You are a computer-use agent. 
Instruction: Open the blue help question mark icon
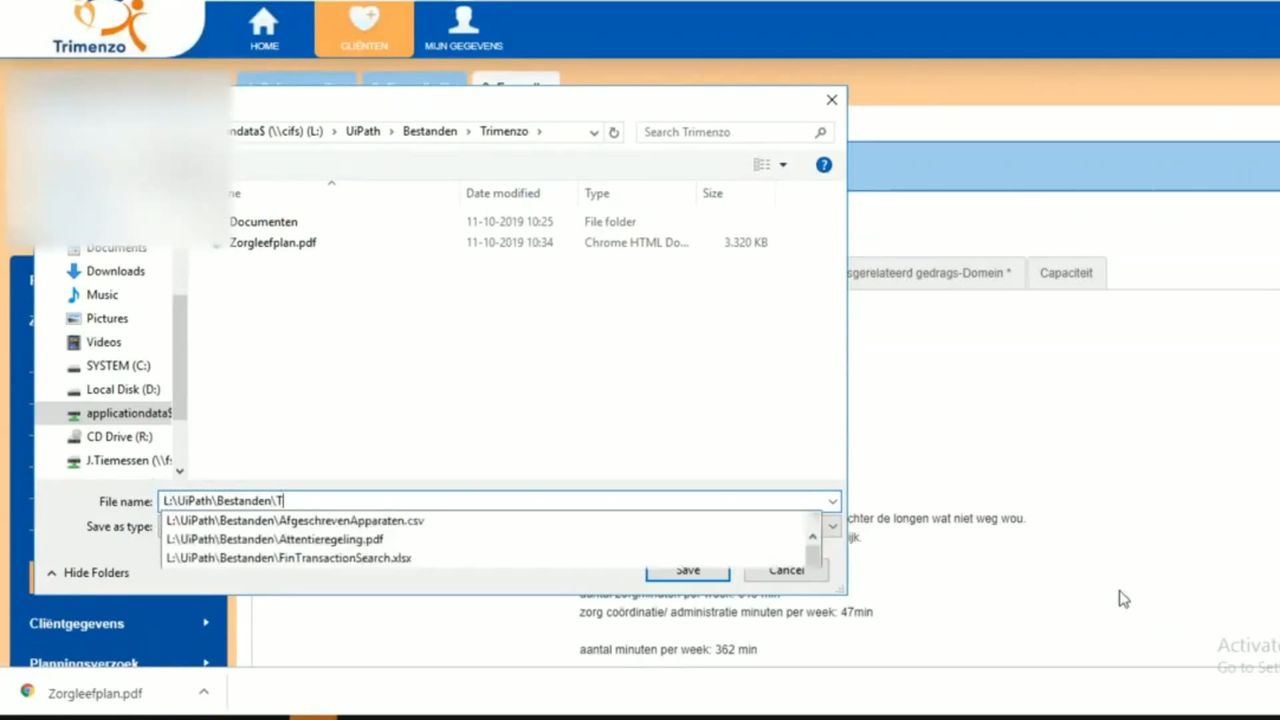tap(824, 165)
